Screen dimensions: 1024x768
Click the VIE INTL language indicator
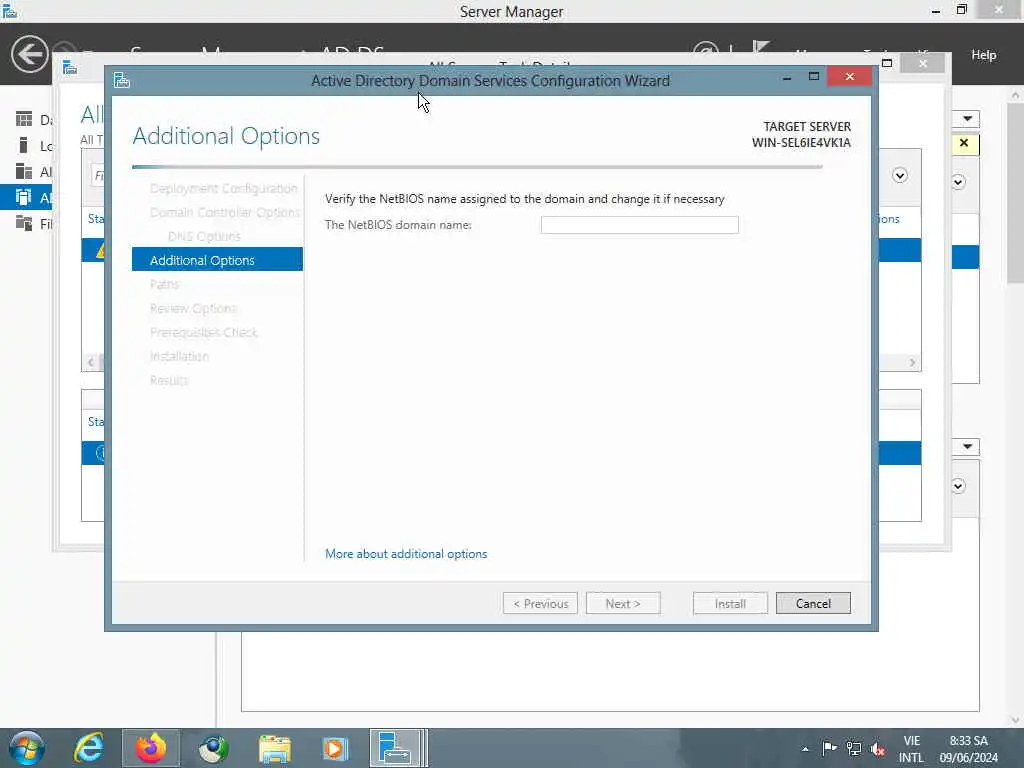[911, 749]
